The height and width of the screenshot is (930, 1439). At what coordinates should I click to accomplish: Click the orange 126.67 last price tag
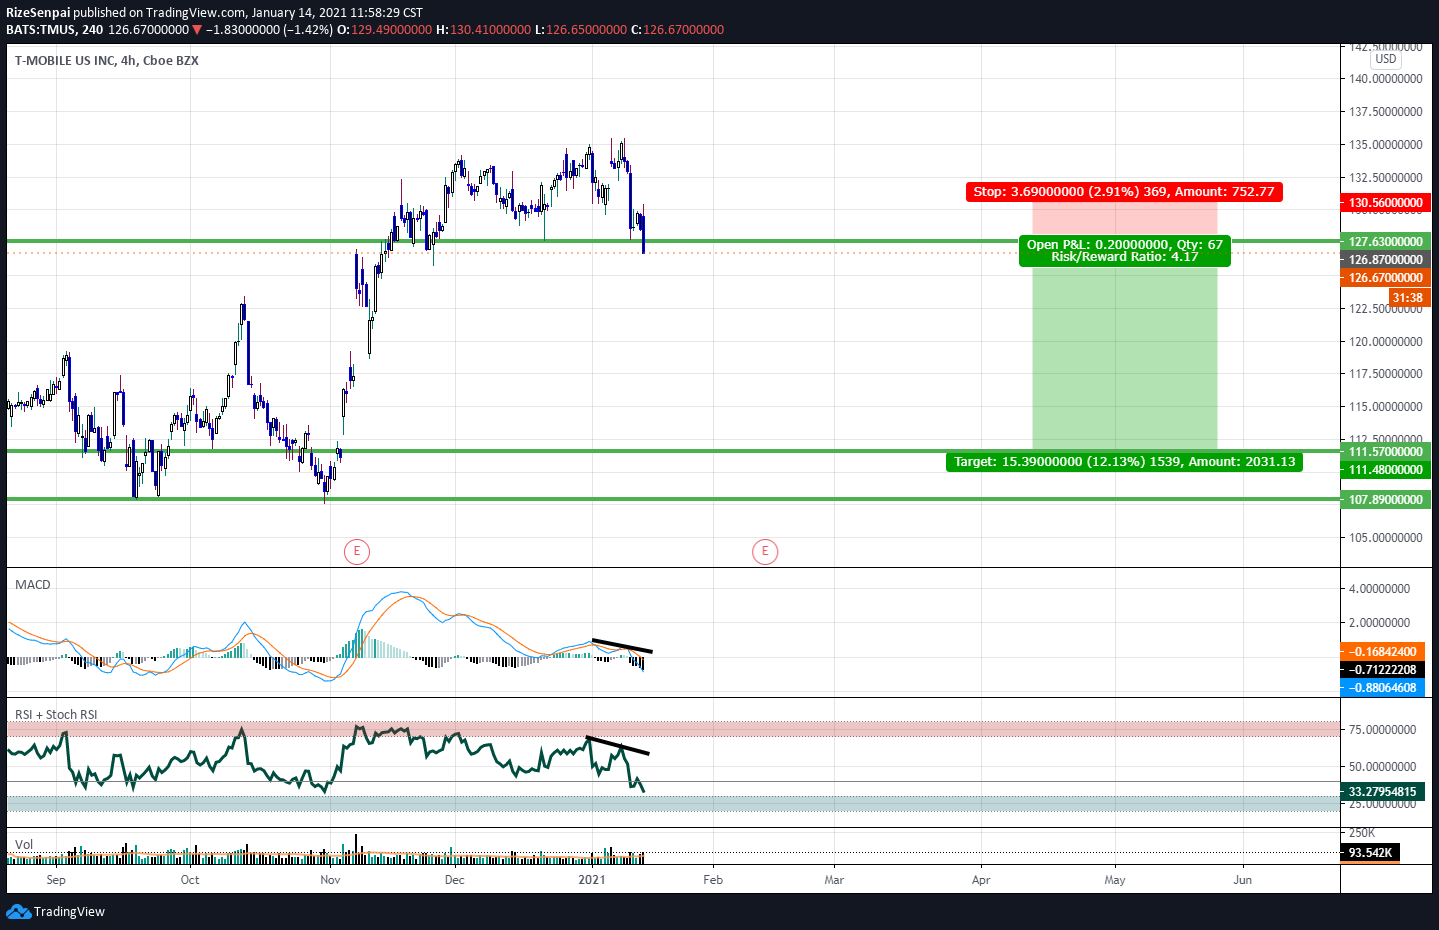[1385, 278]
